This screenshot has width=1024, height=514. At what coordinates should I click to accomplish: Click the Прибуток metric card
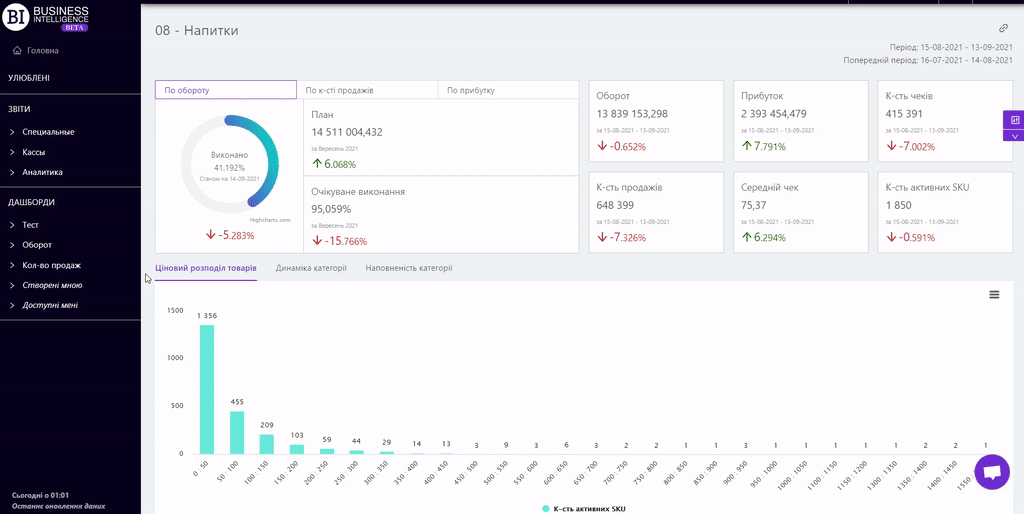[800, 120]
